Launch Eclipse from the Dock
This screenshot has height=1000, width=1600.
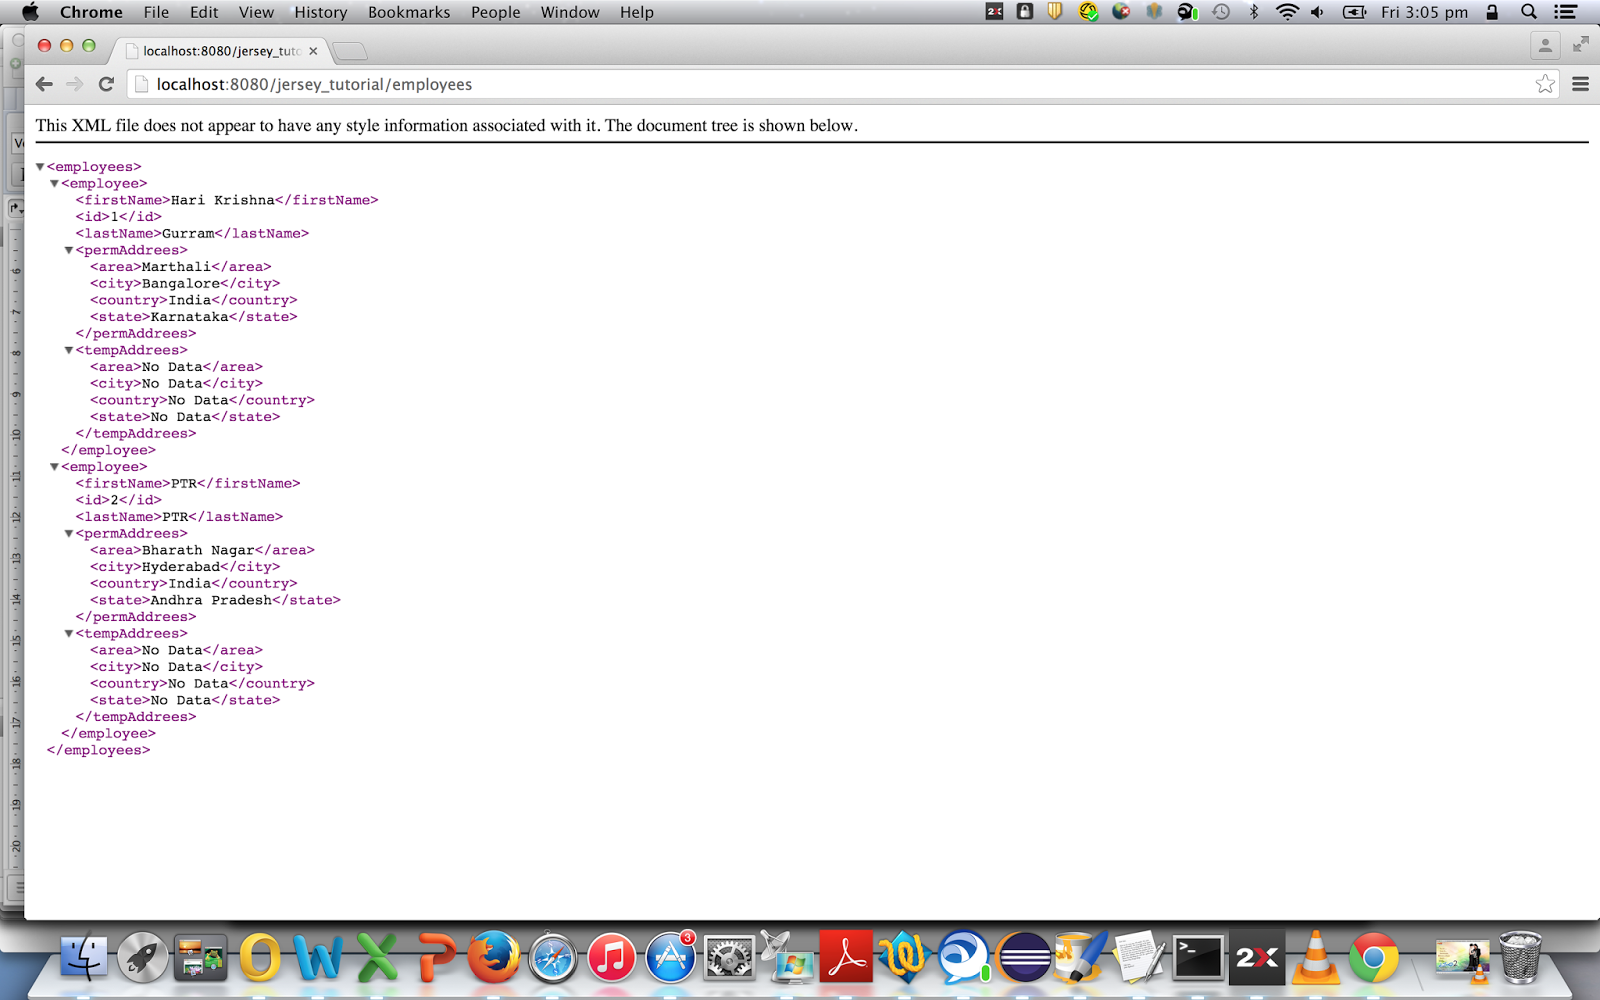(x=1022, y=958)
